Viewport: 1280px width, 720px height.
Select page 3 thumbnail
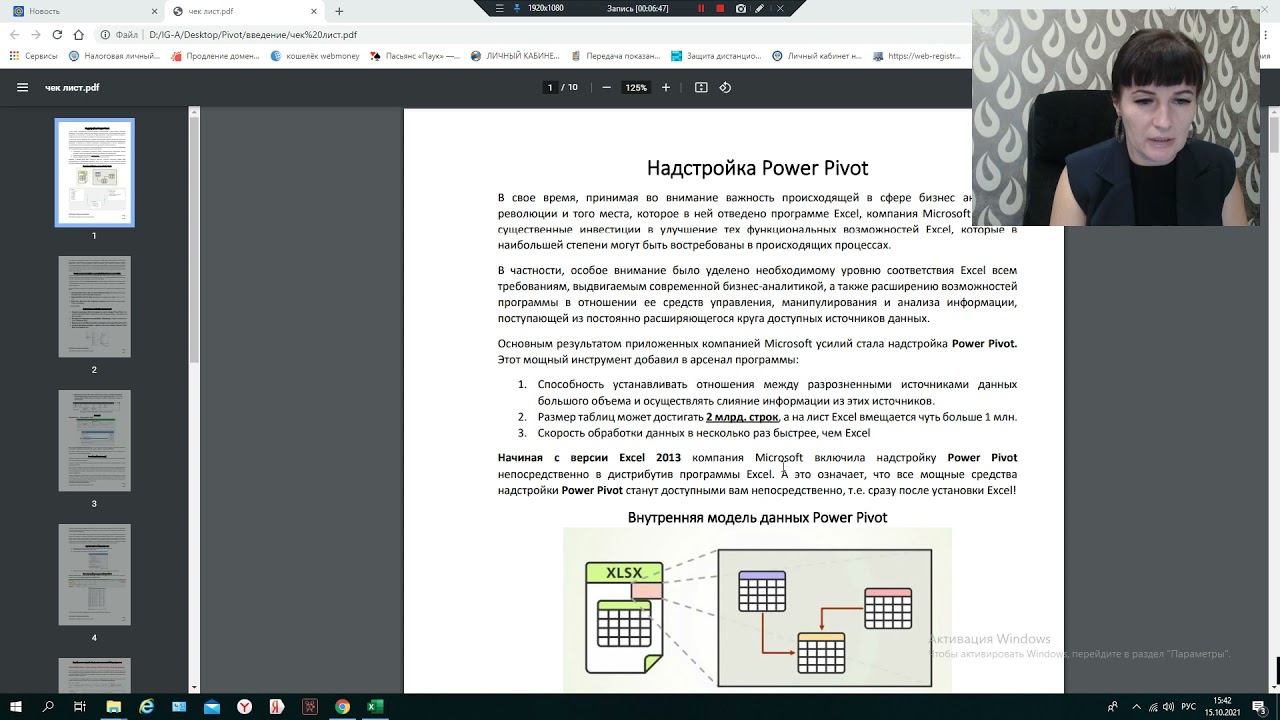[94, 441]
